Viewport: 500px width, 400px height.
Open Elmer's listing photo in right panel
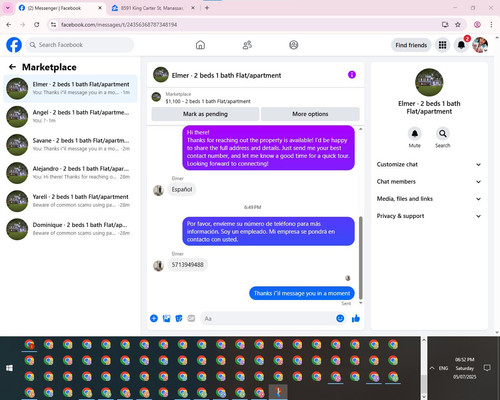(x=429, y=82)
